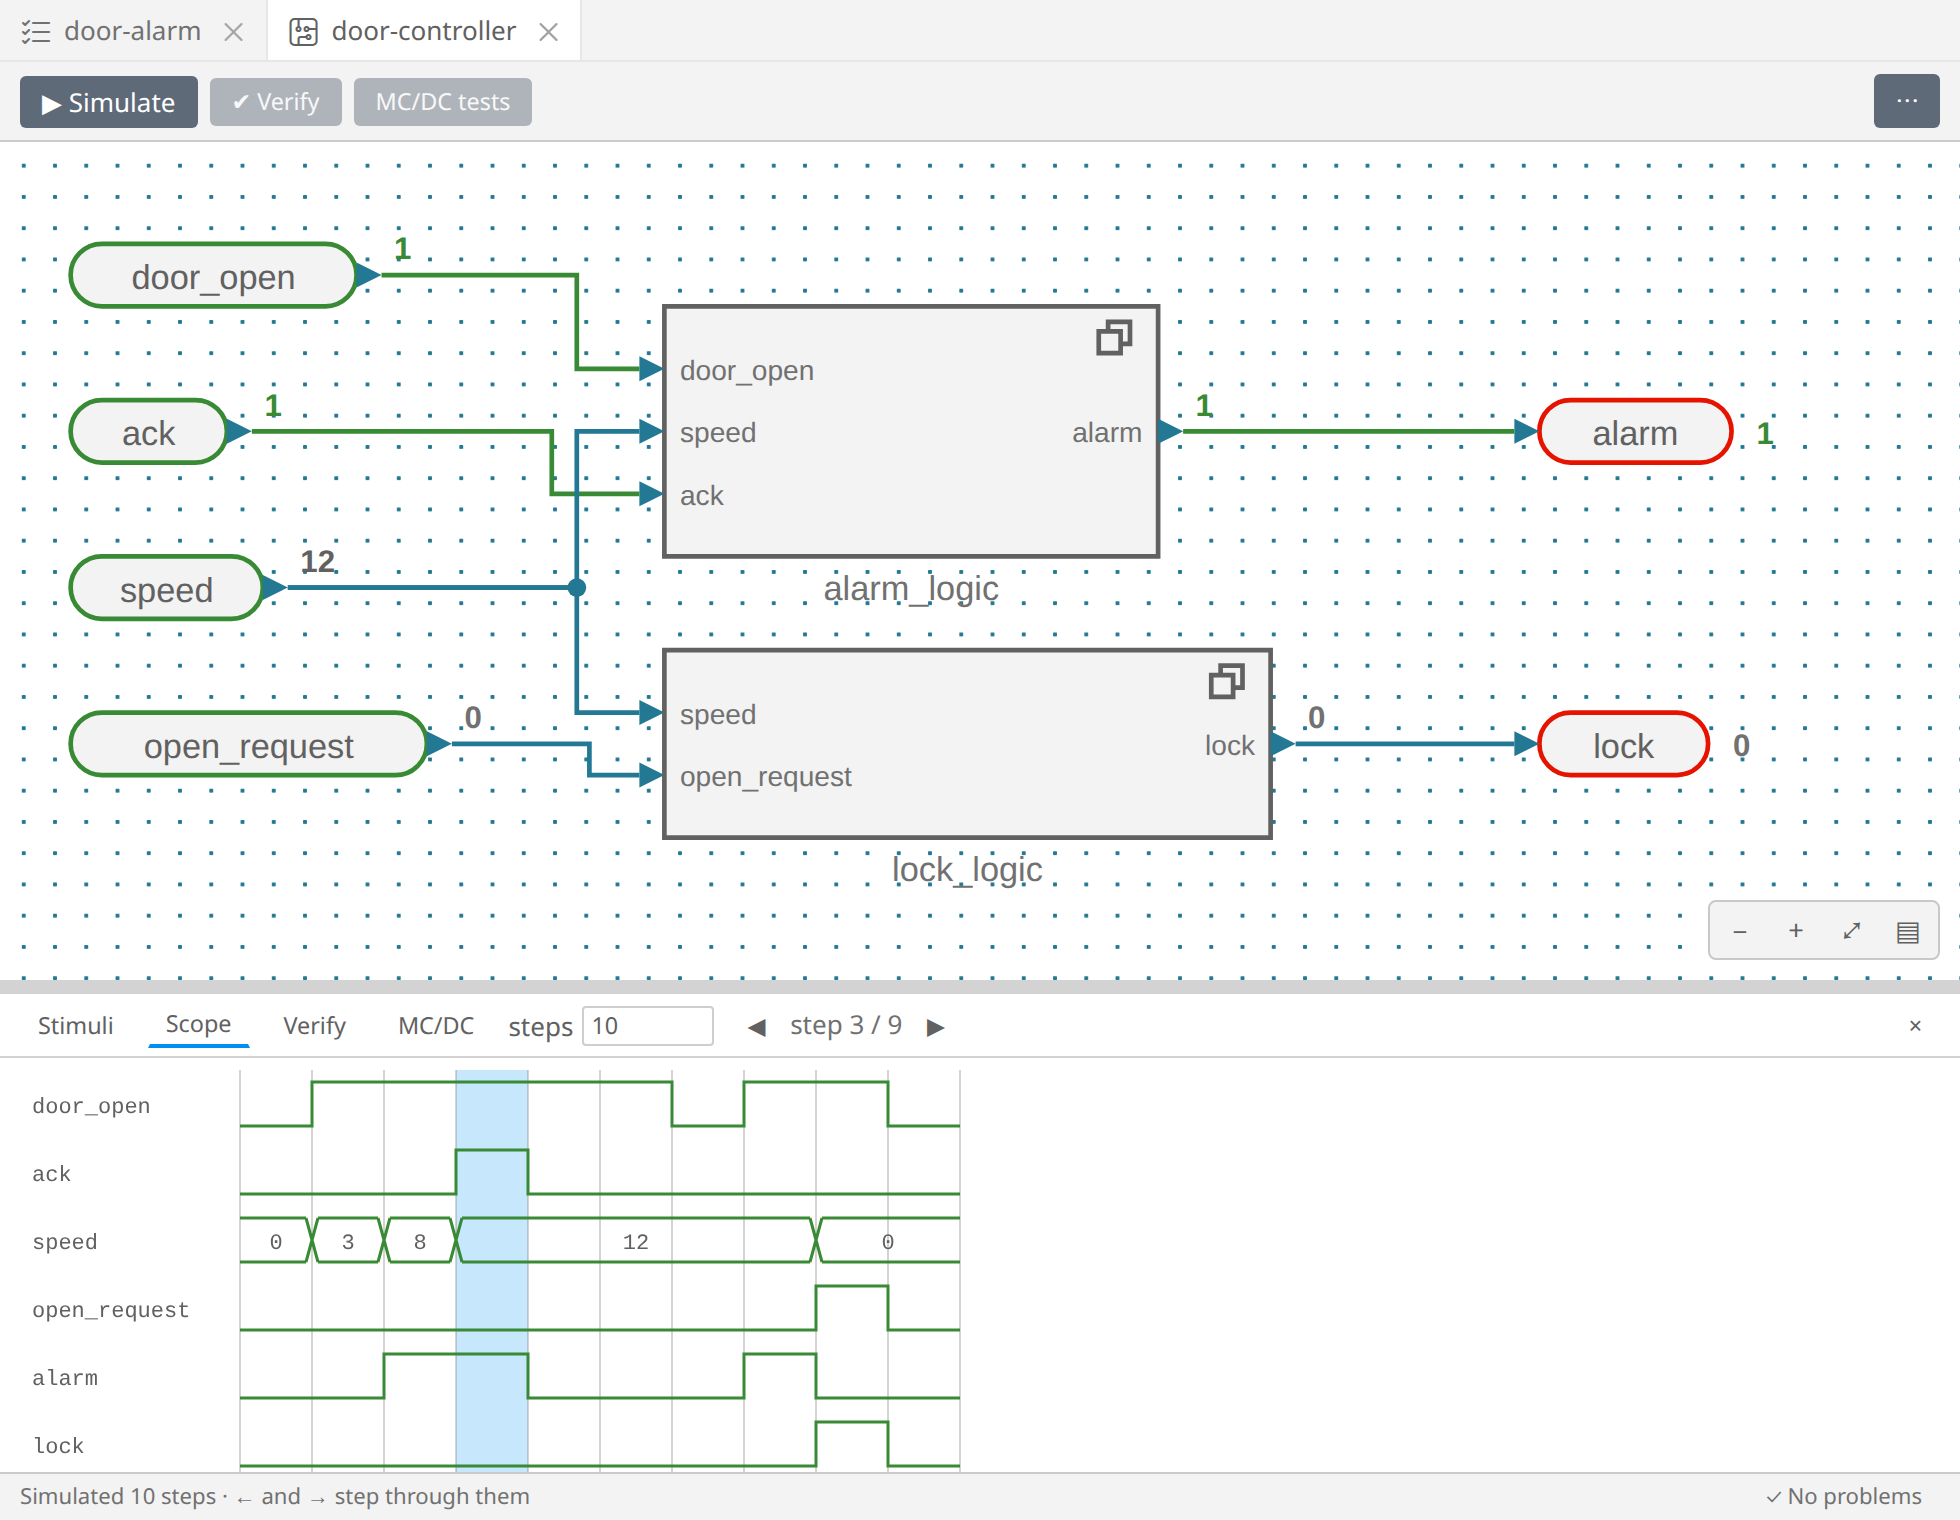This screenshot has height=1520, width=1960.
Task: Click the steps input field
Action: [x=648, y=1026]
